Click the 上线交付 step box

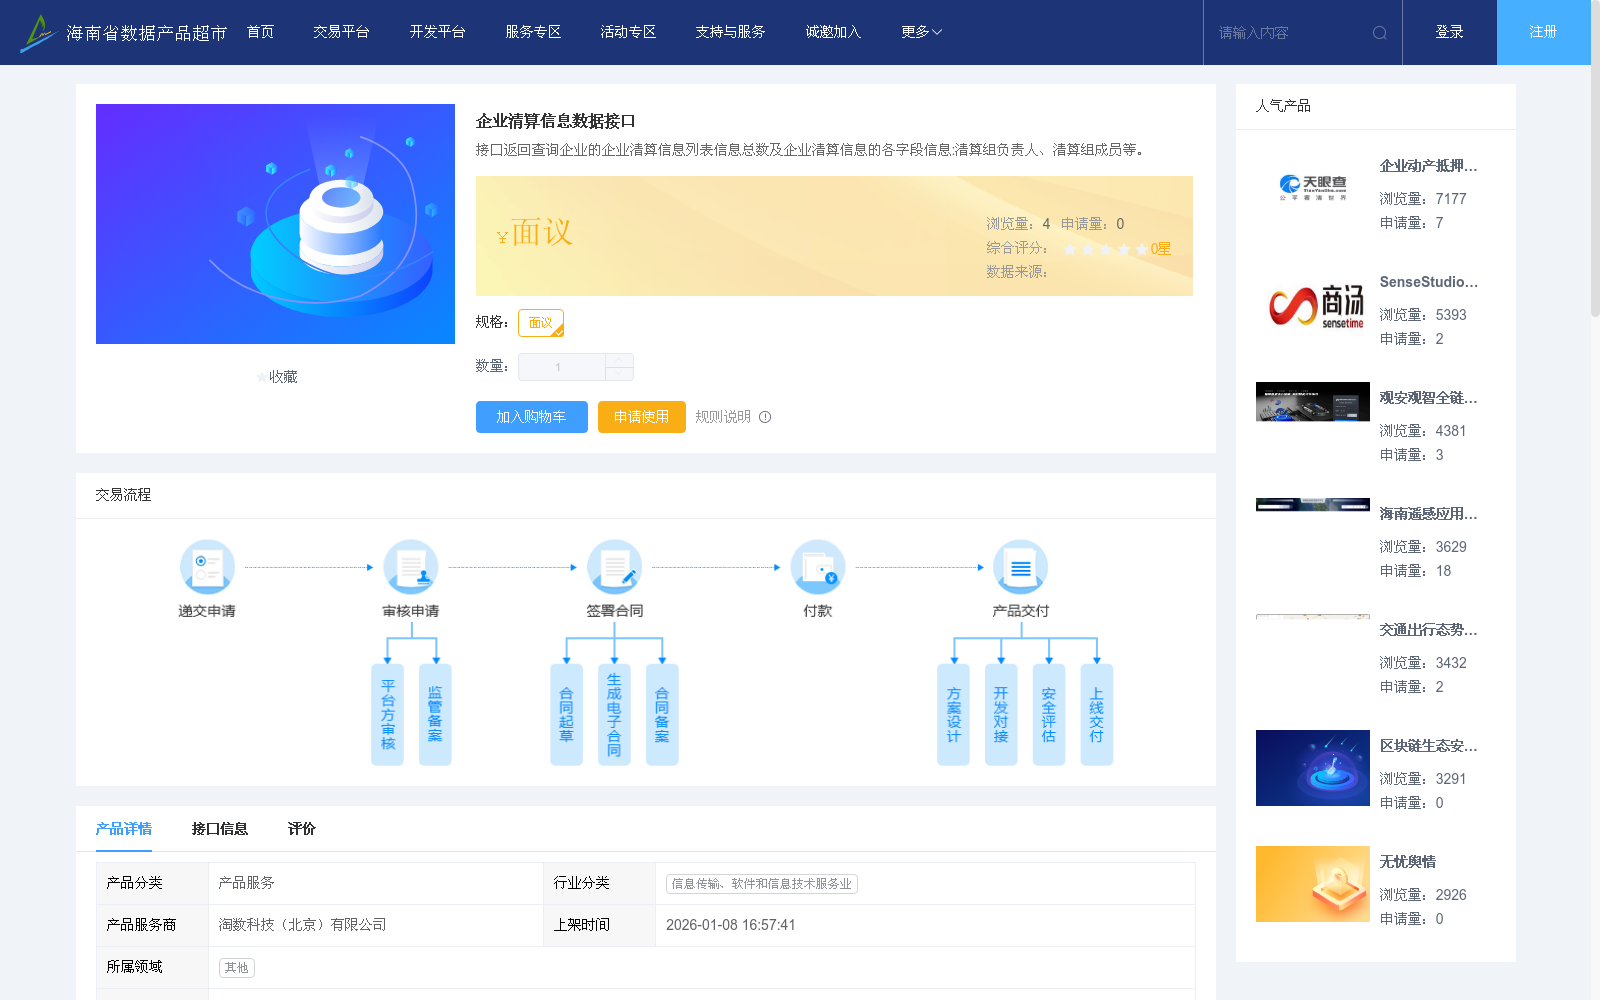1097,714
